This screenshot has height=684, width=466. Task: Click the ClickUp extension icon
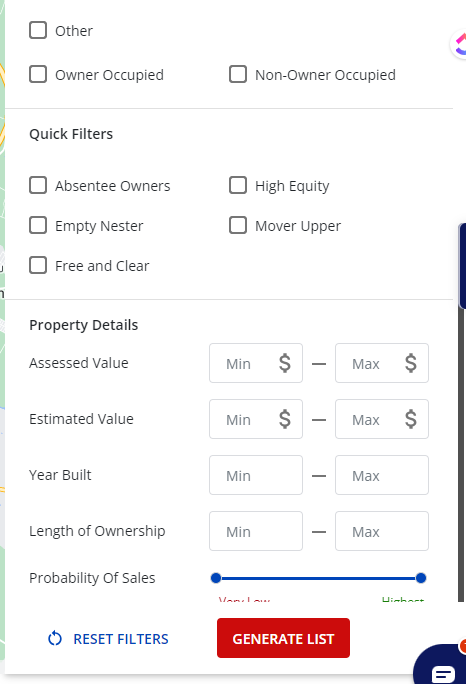[459, 44]
